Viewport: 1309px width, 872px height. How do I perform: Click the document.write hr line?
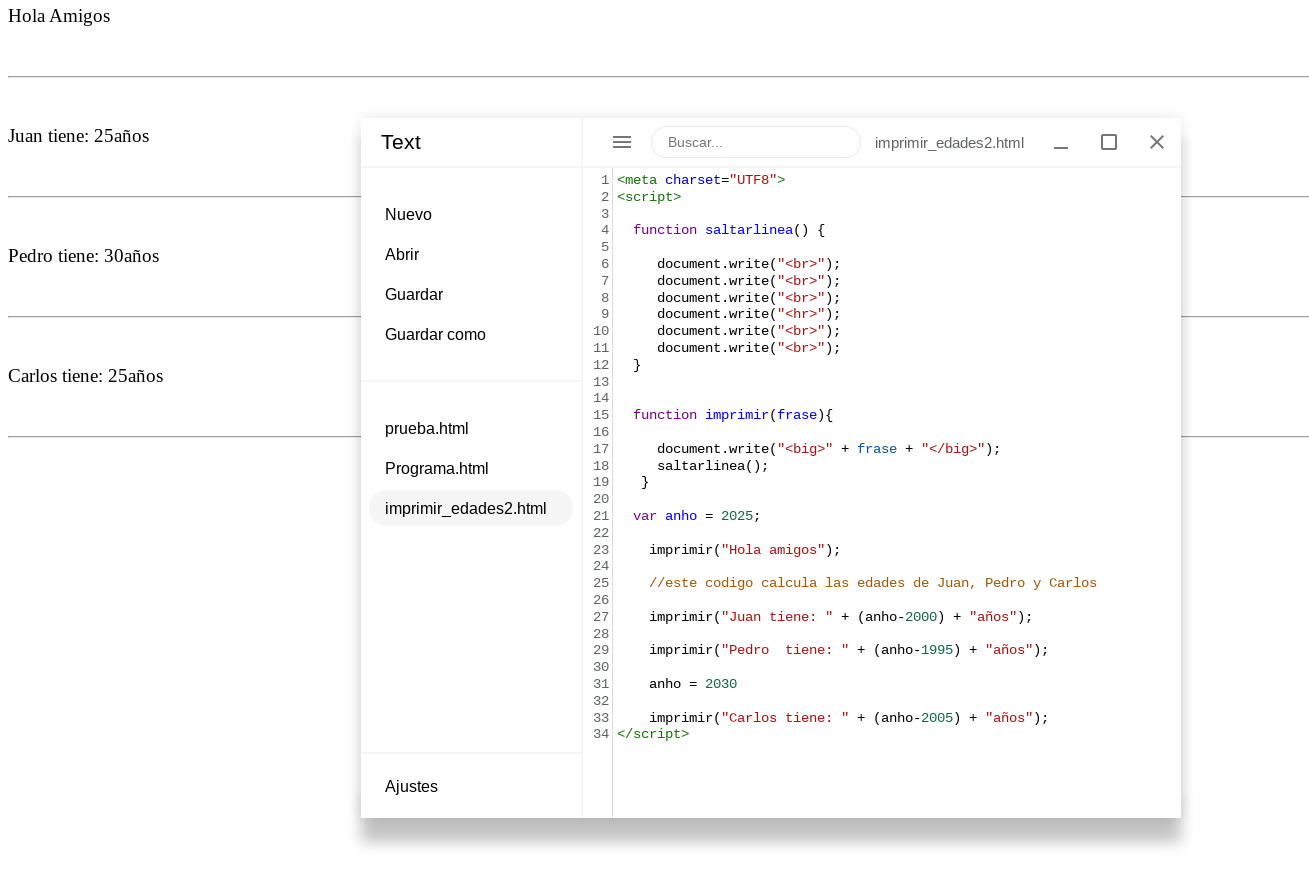(749, 314)
